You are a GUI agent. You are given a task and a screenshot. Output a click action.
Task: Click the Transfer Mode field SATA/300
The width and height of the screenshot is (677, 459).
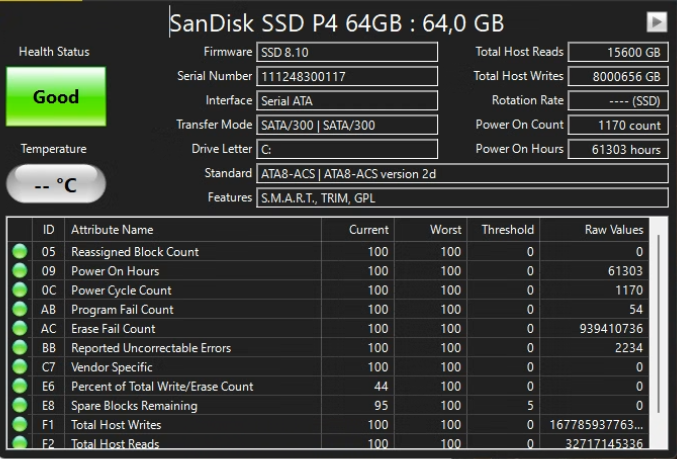click(x=347, y=125)
